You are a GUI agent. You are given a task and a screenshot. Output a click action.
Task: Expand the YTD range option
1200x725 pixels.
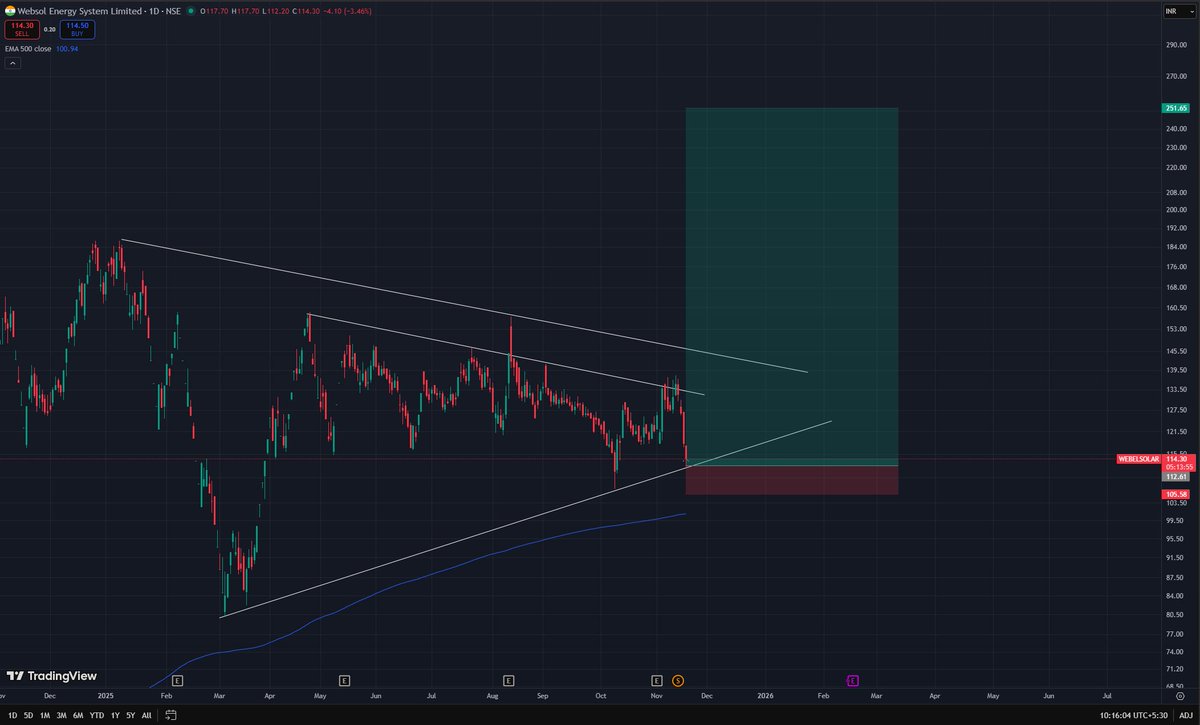(98, 715)
